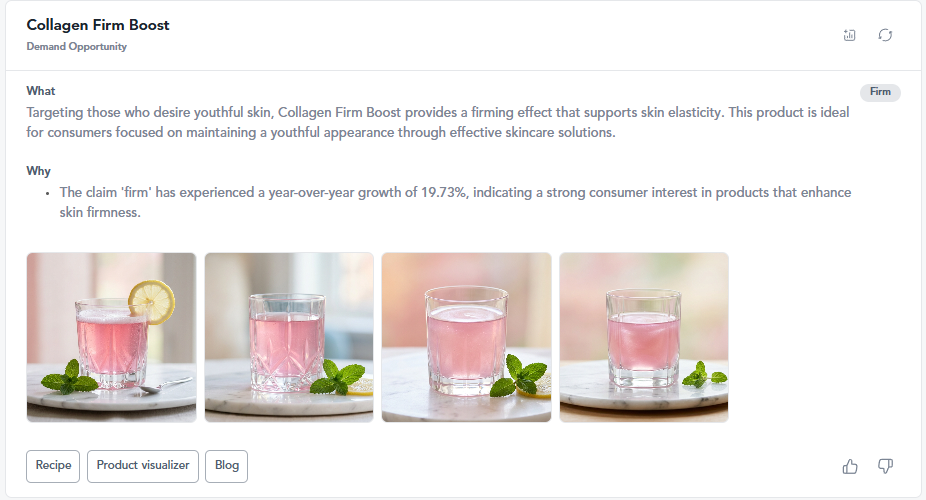The image size is (926, 500).
Task: Click the 19.73% growth bullet text
Action: tap(455, 202)
